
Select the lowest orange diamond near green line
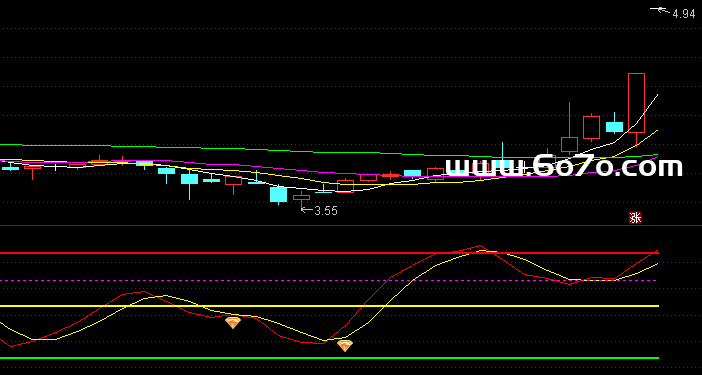345,345
